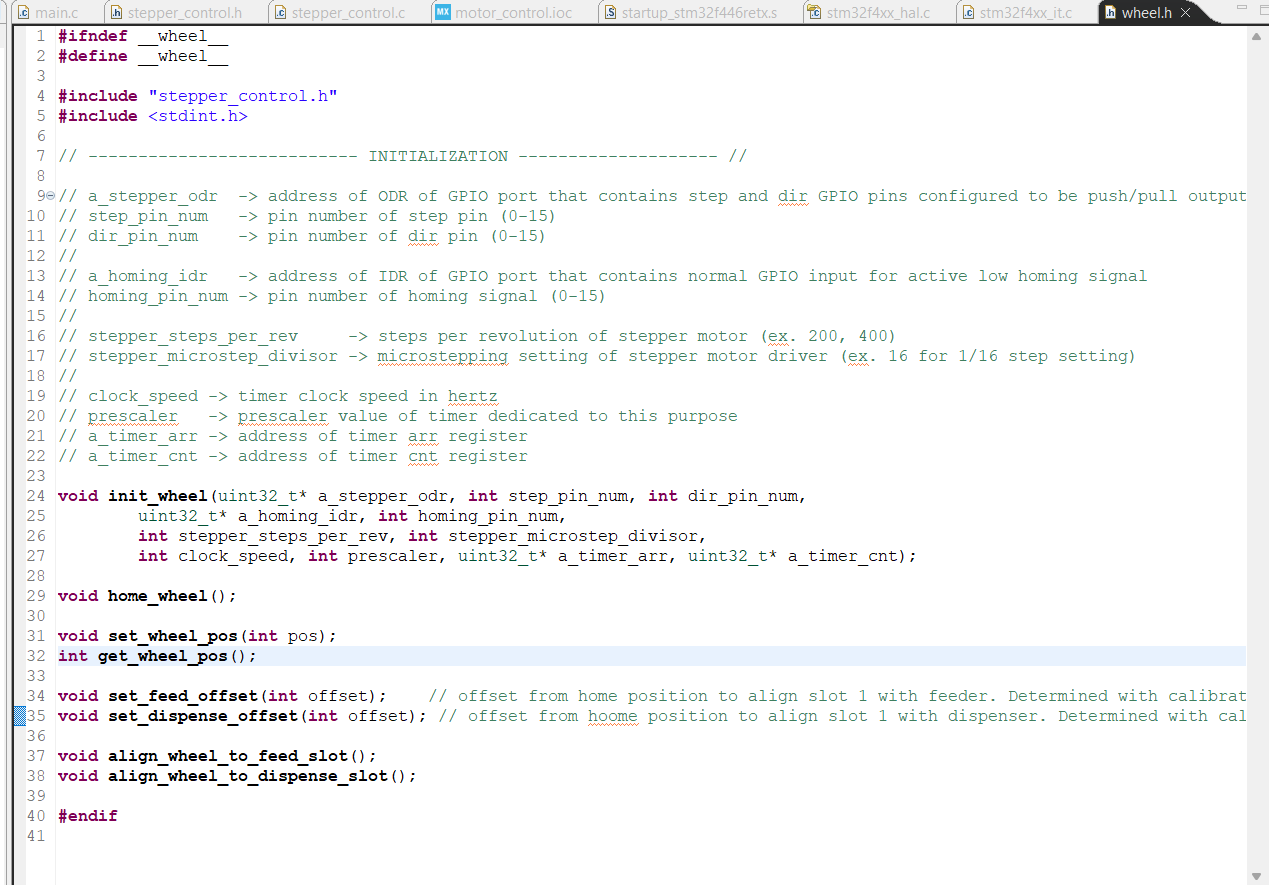Close the wheel.h editor tab

coord(1186,13)
